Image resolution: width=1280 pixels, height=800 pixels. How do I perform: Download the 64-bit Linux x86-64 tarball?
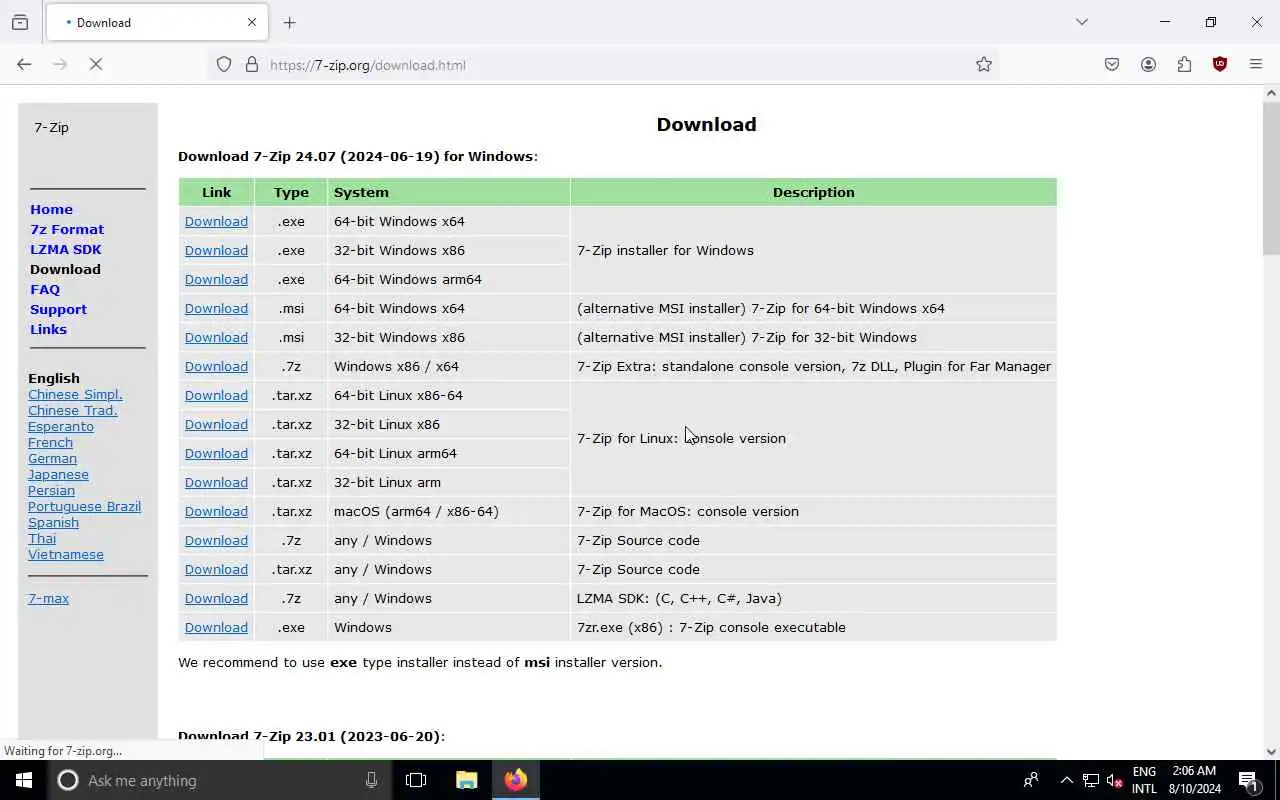pyautogui.click(x=216, y=395)
